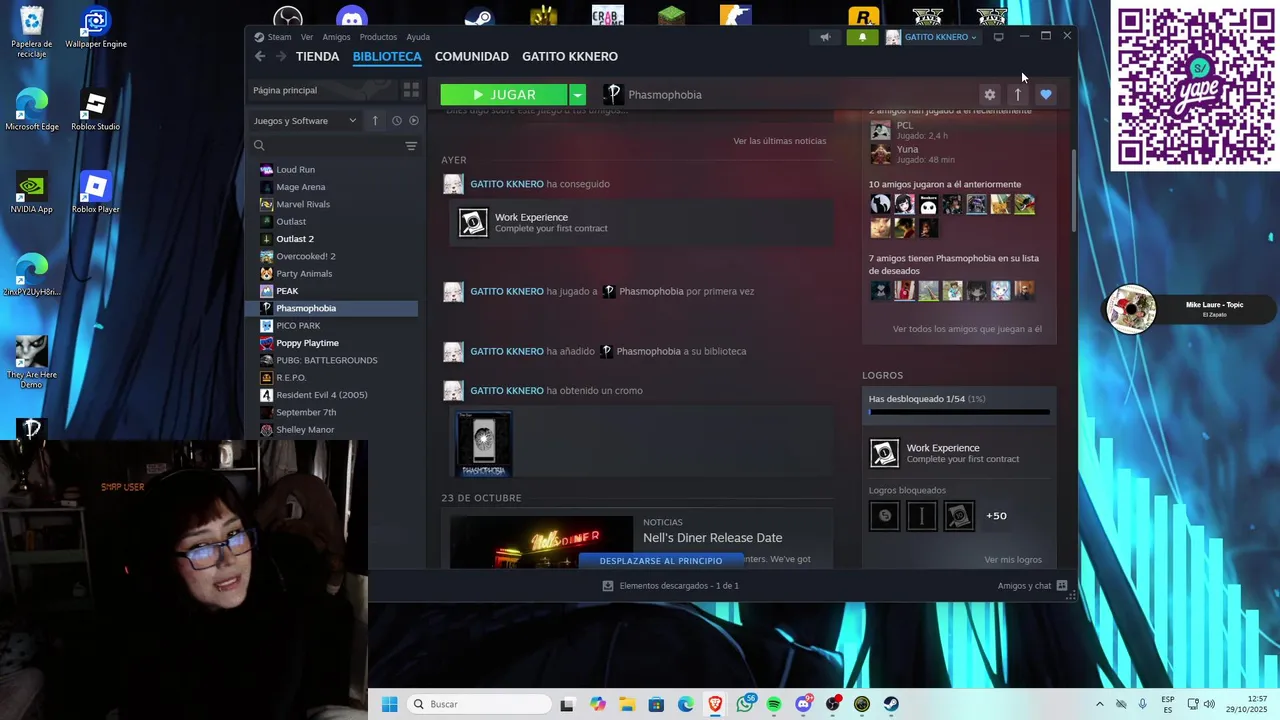1280x720 pixels.
Task: Click the heart favorite icon for Phasmophobia
Action: [1046, 94]
